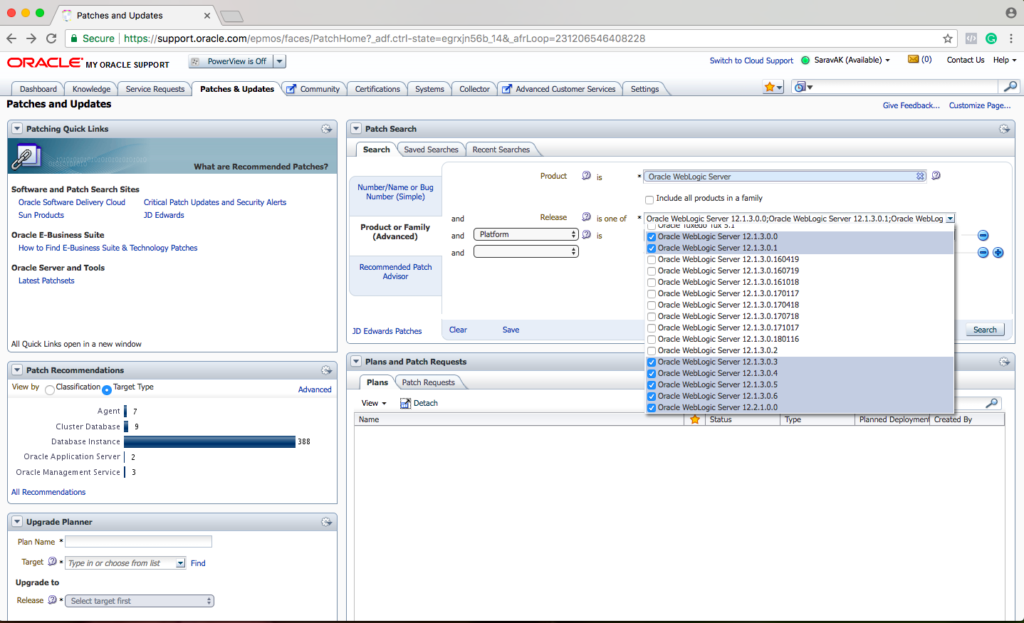Screen dimensions: 1024x623
Task: Collapse the Patch Recommendations panel
Action: [17, 370]
